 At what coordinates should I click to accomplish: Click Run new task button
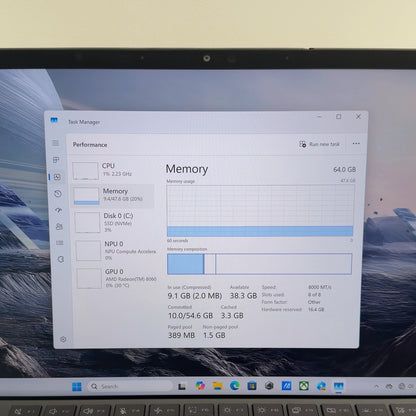tap(319, 144)
